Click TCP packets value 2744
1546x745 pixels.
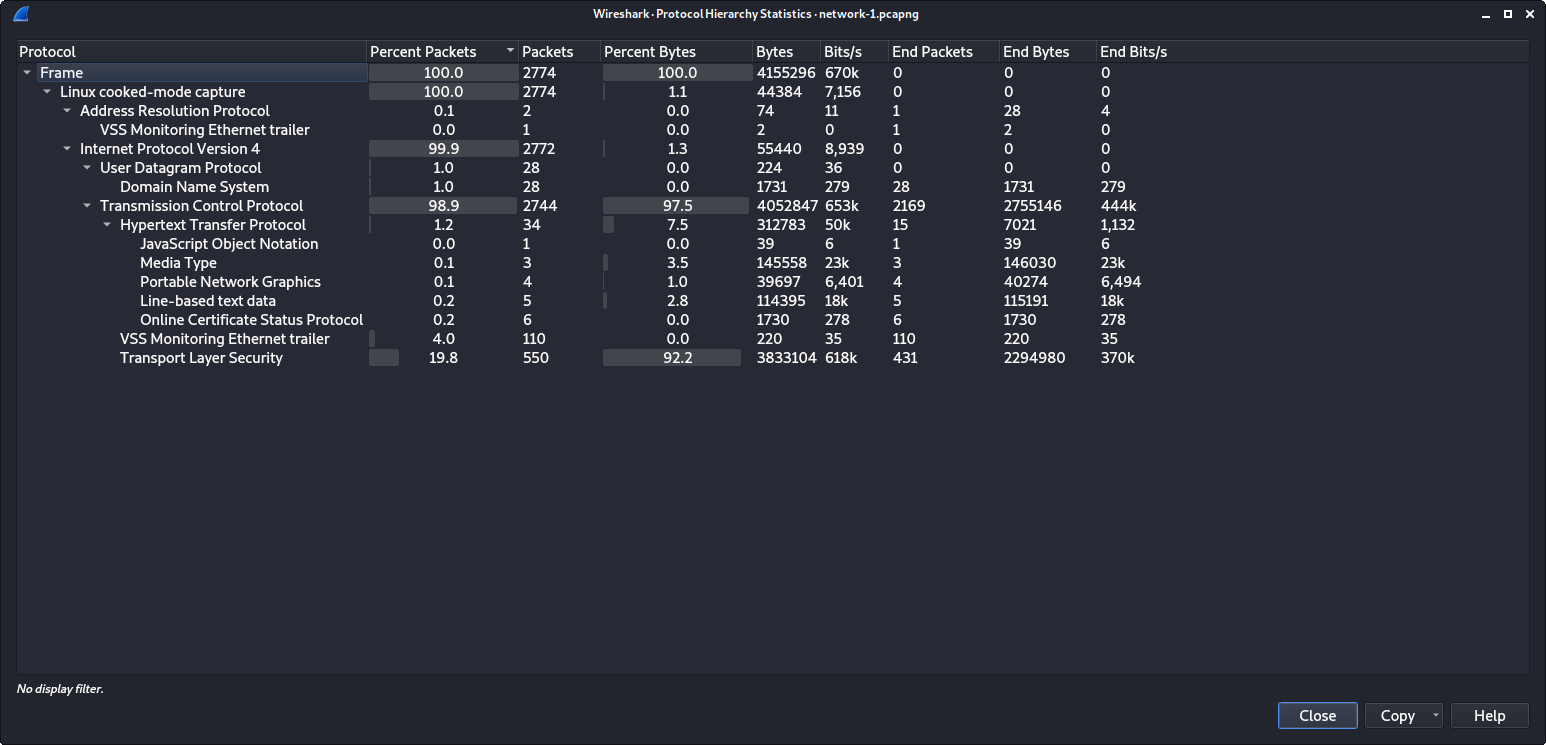[x=539, y=206]
